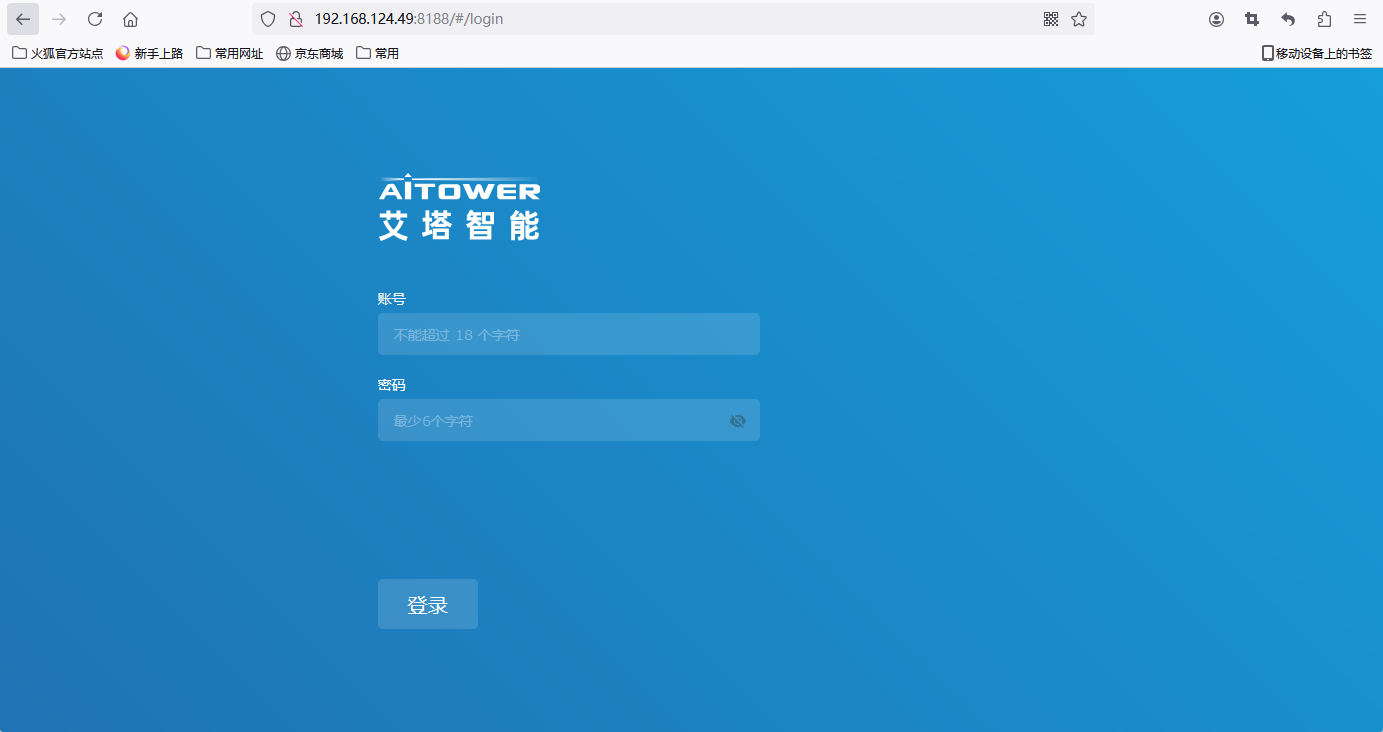Click the undo arrow toolbar icon
This screenshot has width=1383, height=732.
point(1288,19)
